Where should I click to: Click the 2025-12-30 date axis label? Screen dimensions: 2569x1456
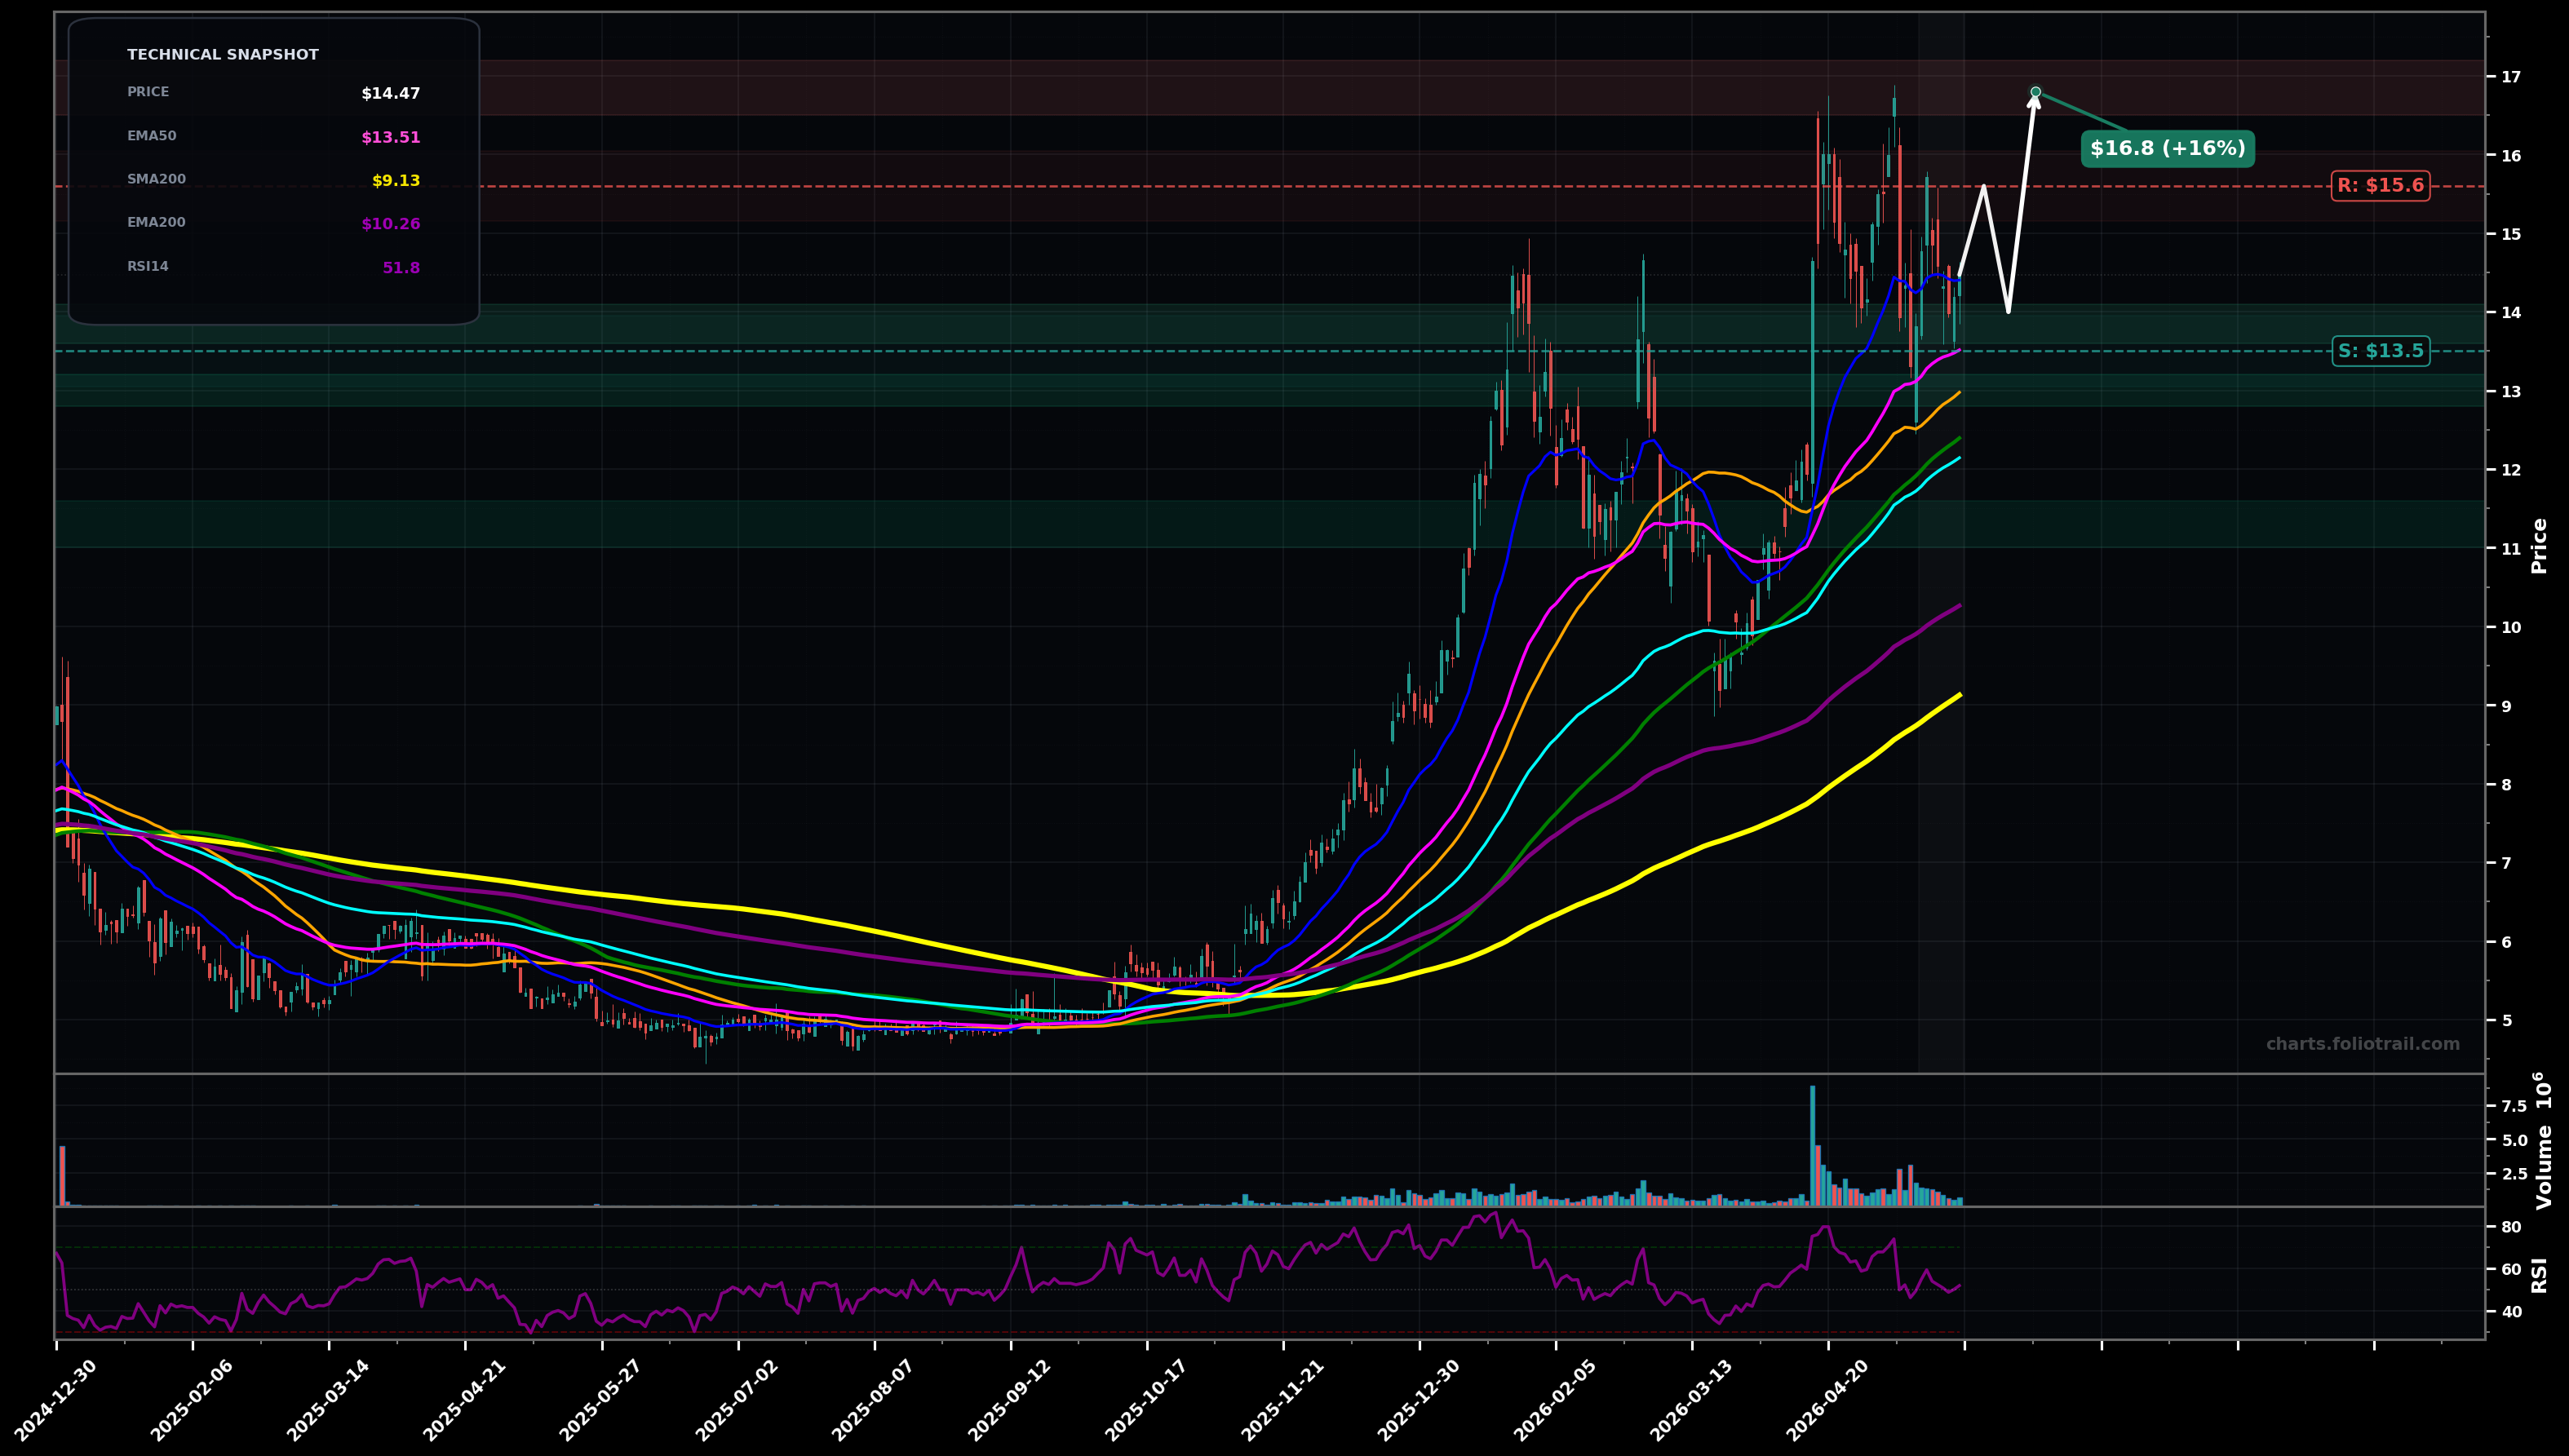pyautogui.click(x=1419, y=1400)
